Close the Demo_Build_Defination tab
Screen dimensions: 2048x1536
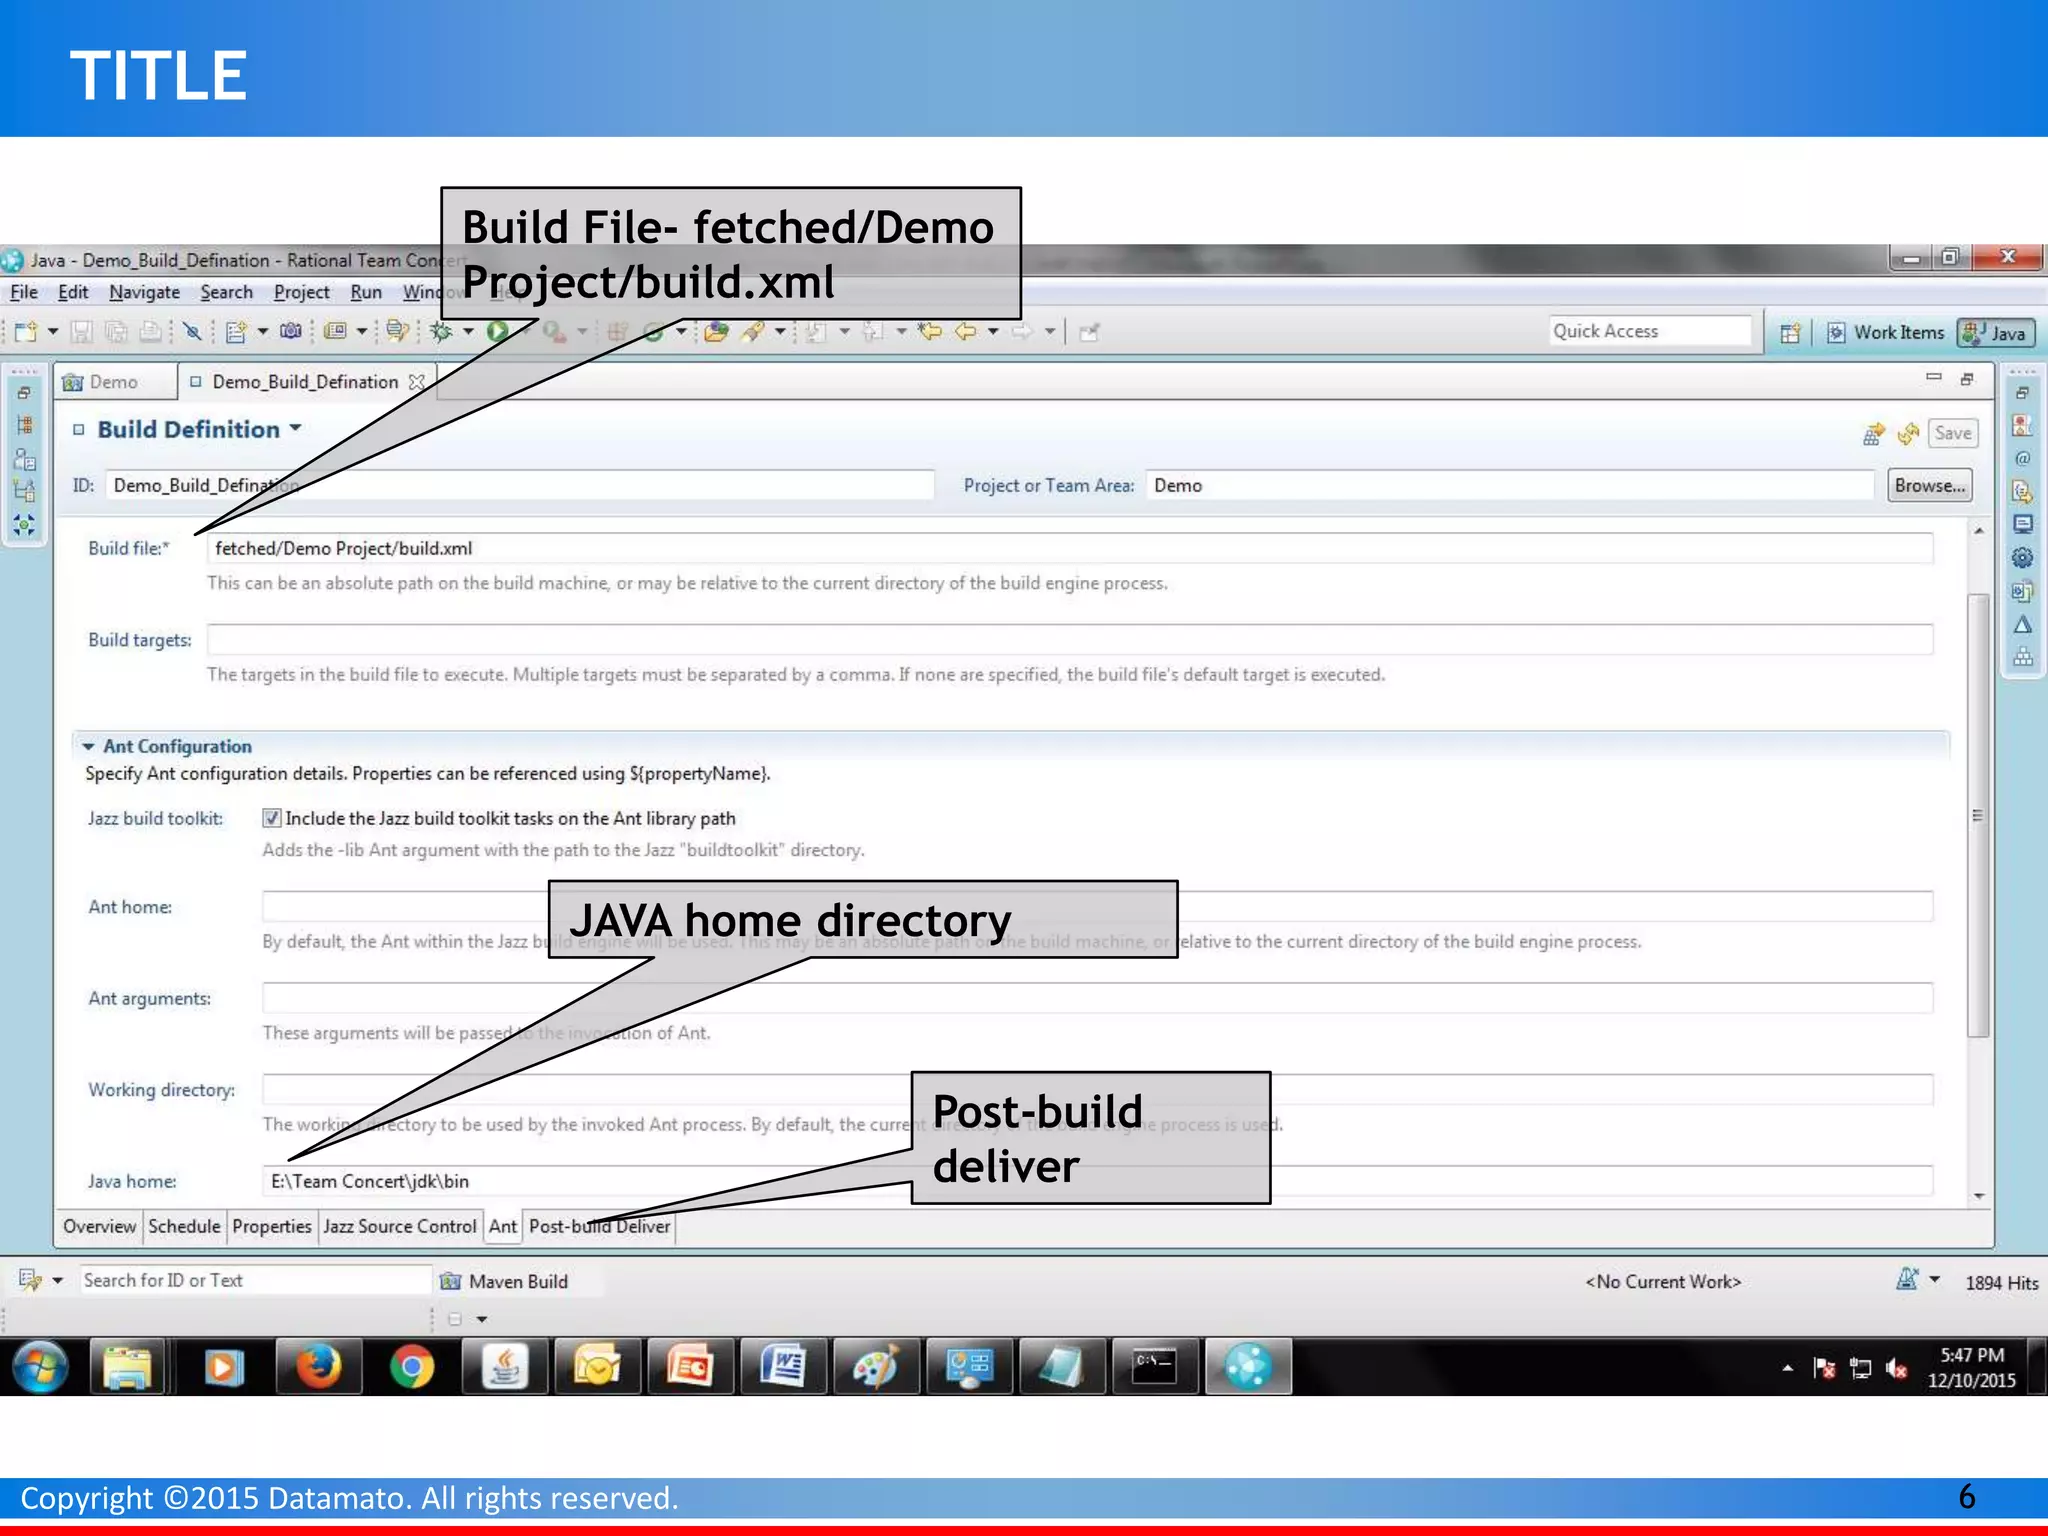417,382
